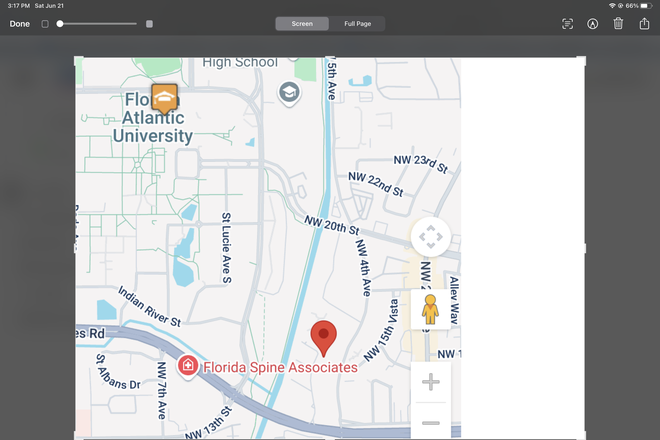
Task: Click the opacity slider knob
Action: coord(60,24)
